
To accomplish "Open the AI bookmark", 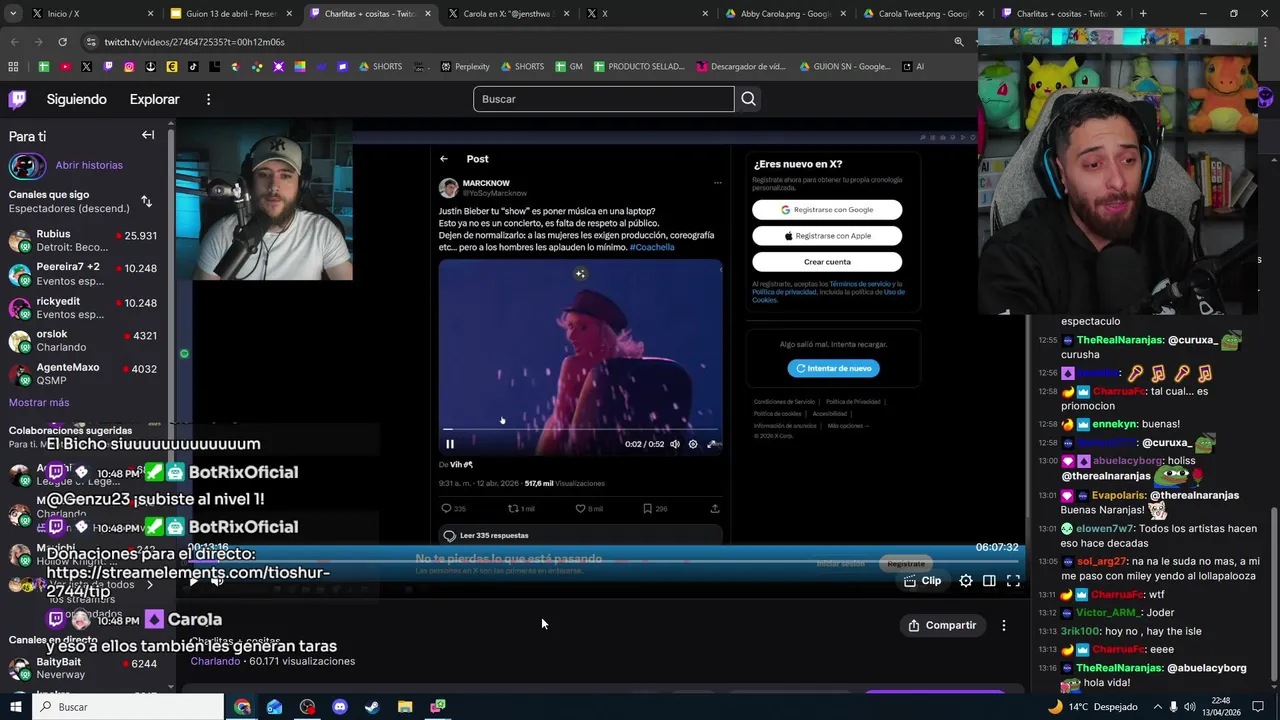I will [x=913, y=67].
